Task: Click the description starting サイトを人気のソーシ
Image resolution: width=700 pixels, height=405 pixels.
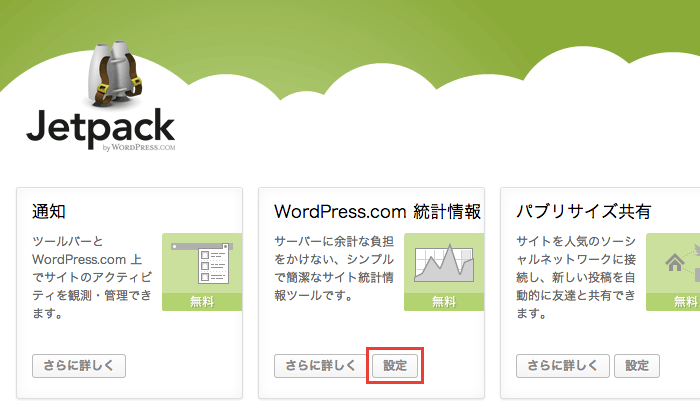Action: point(576,277)
